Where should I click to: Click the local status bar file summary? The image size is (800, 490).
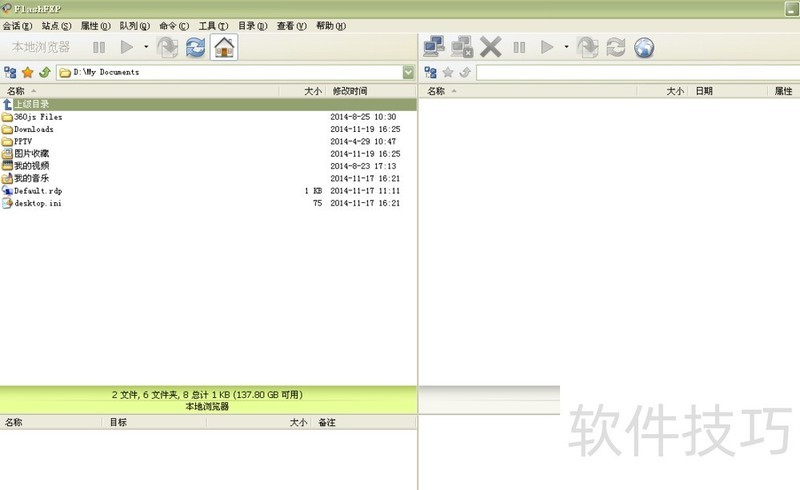coord(207,395)
